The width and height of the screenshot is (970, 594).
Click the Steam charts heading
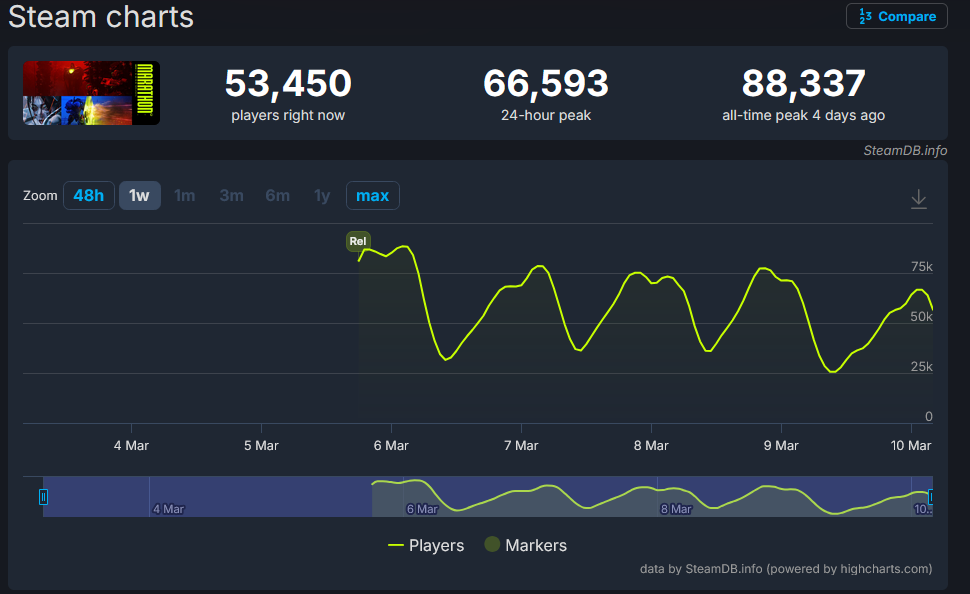[101, 17]
